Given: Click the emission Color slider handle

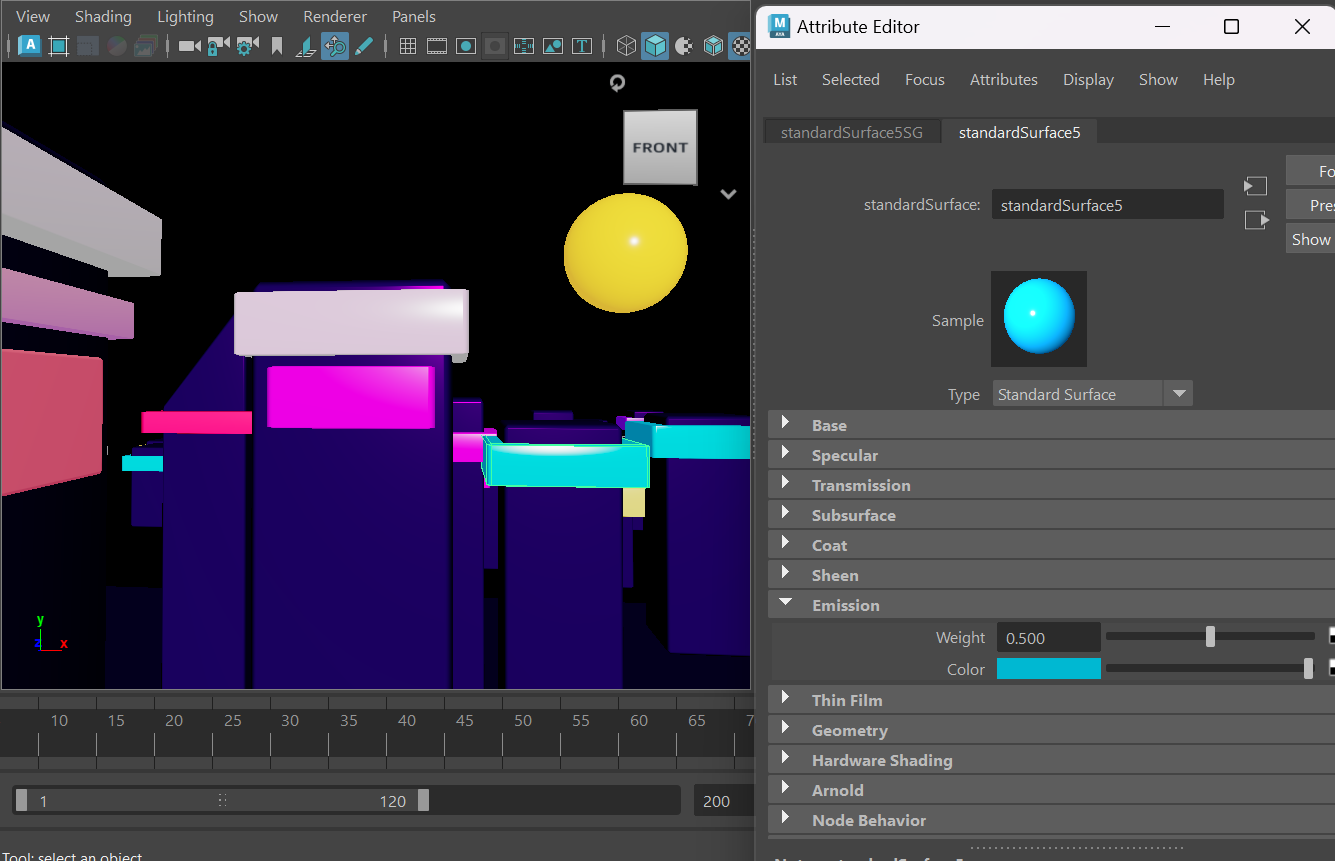Looking at the screenshot, I should click(1308, 668).
